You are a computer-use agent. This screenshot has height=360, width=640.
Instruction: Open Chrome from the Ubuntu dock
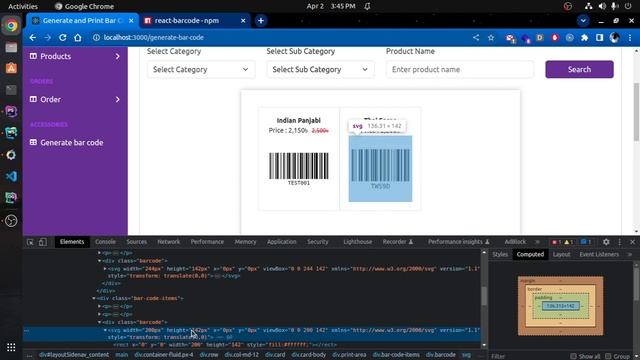(11, 26)
